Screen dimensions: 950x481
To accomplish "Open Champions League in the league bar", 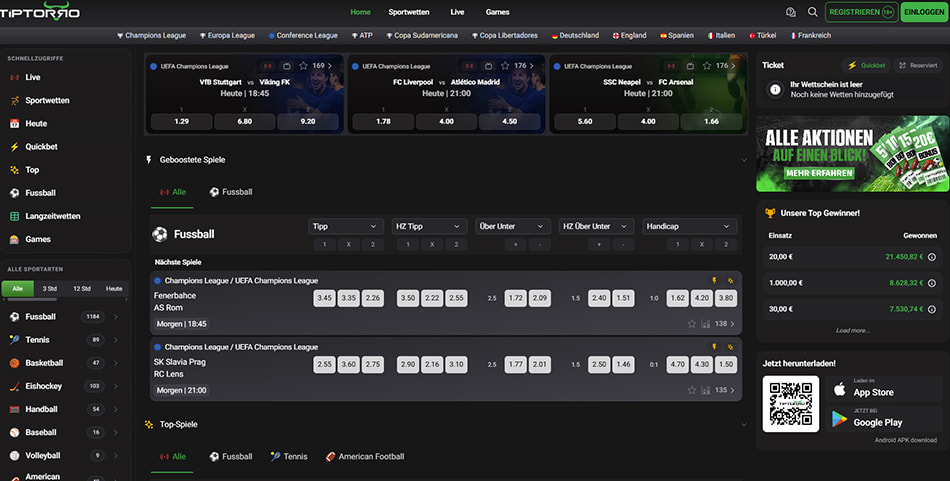I will pos(151,36).
